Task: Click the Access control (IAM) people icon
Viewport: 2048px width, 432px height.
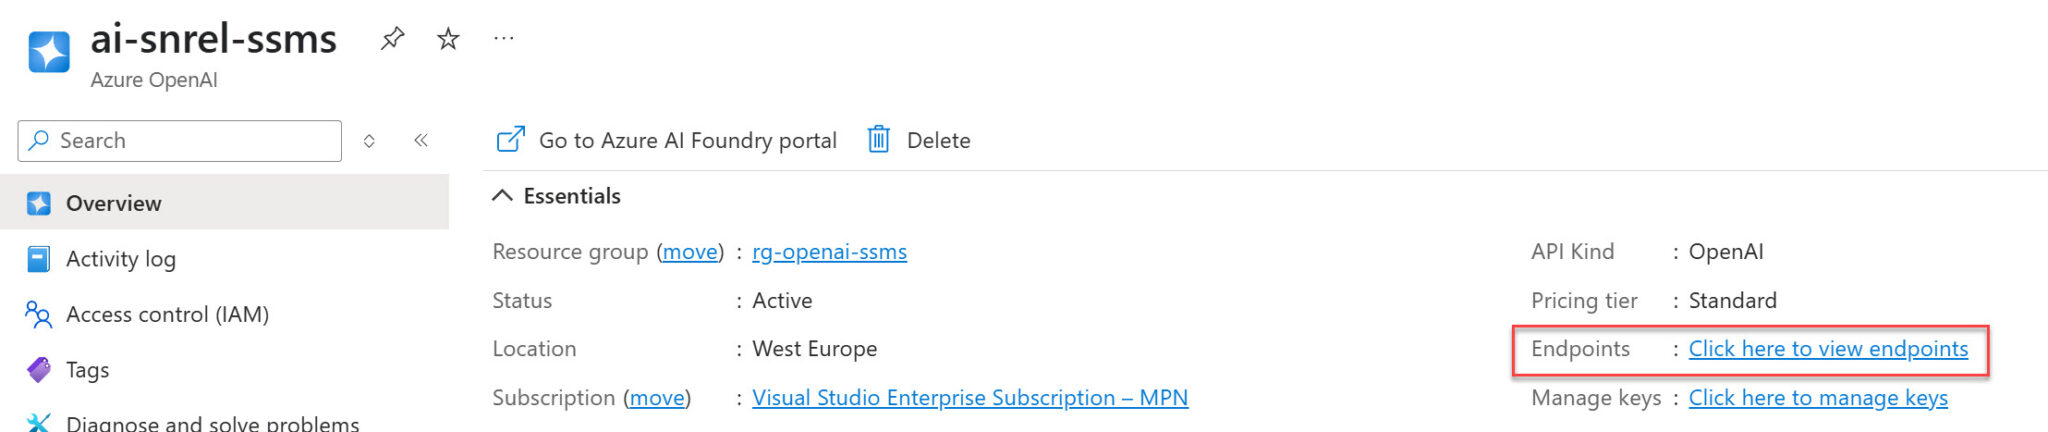Action: pyautogui.click(x=39, y=315)
